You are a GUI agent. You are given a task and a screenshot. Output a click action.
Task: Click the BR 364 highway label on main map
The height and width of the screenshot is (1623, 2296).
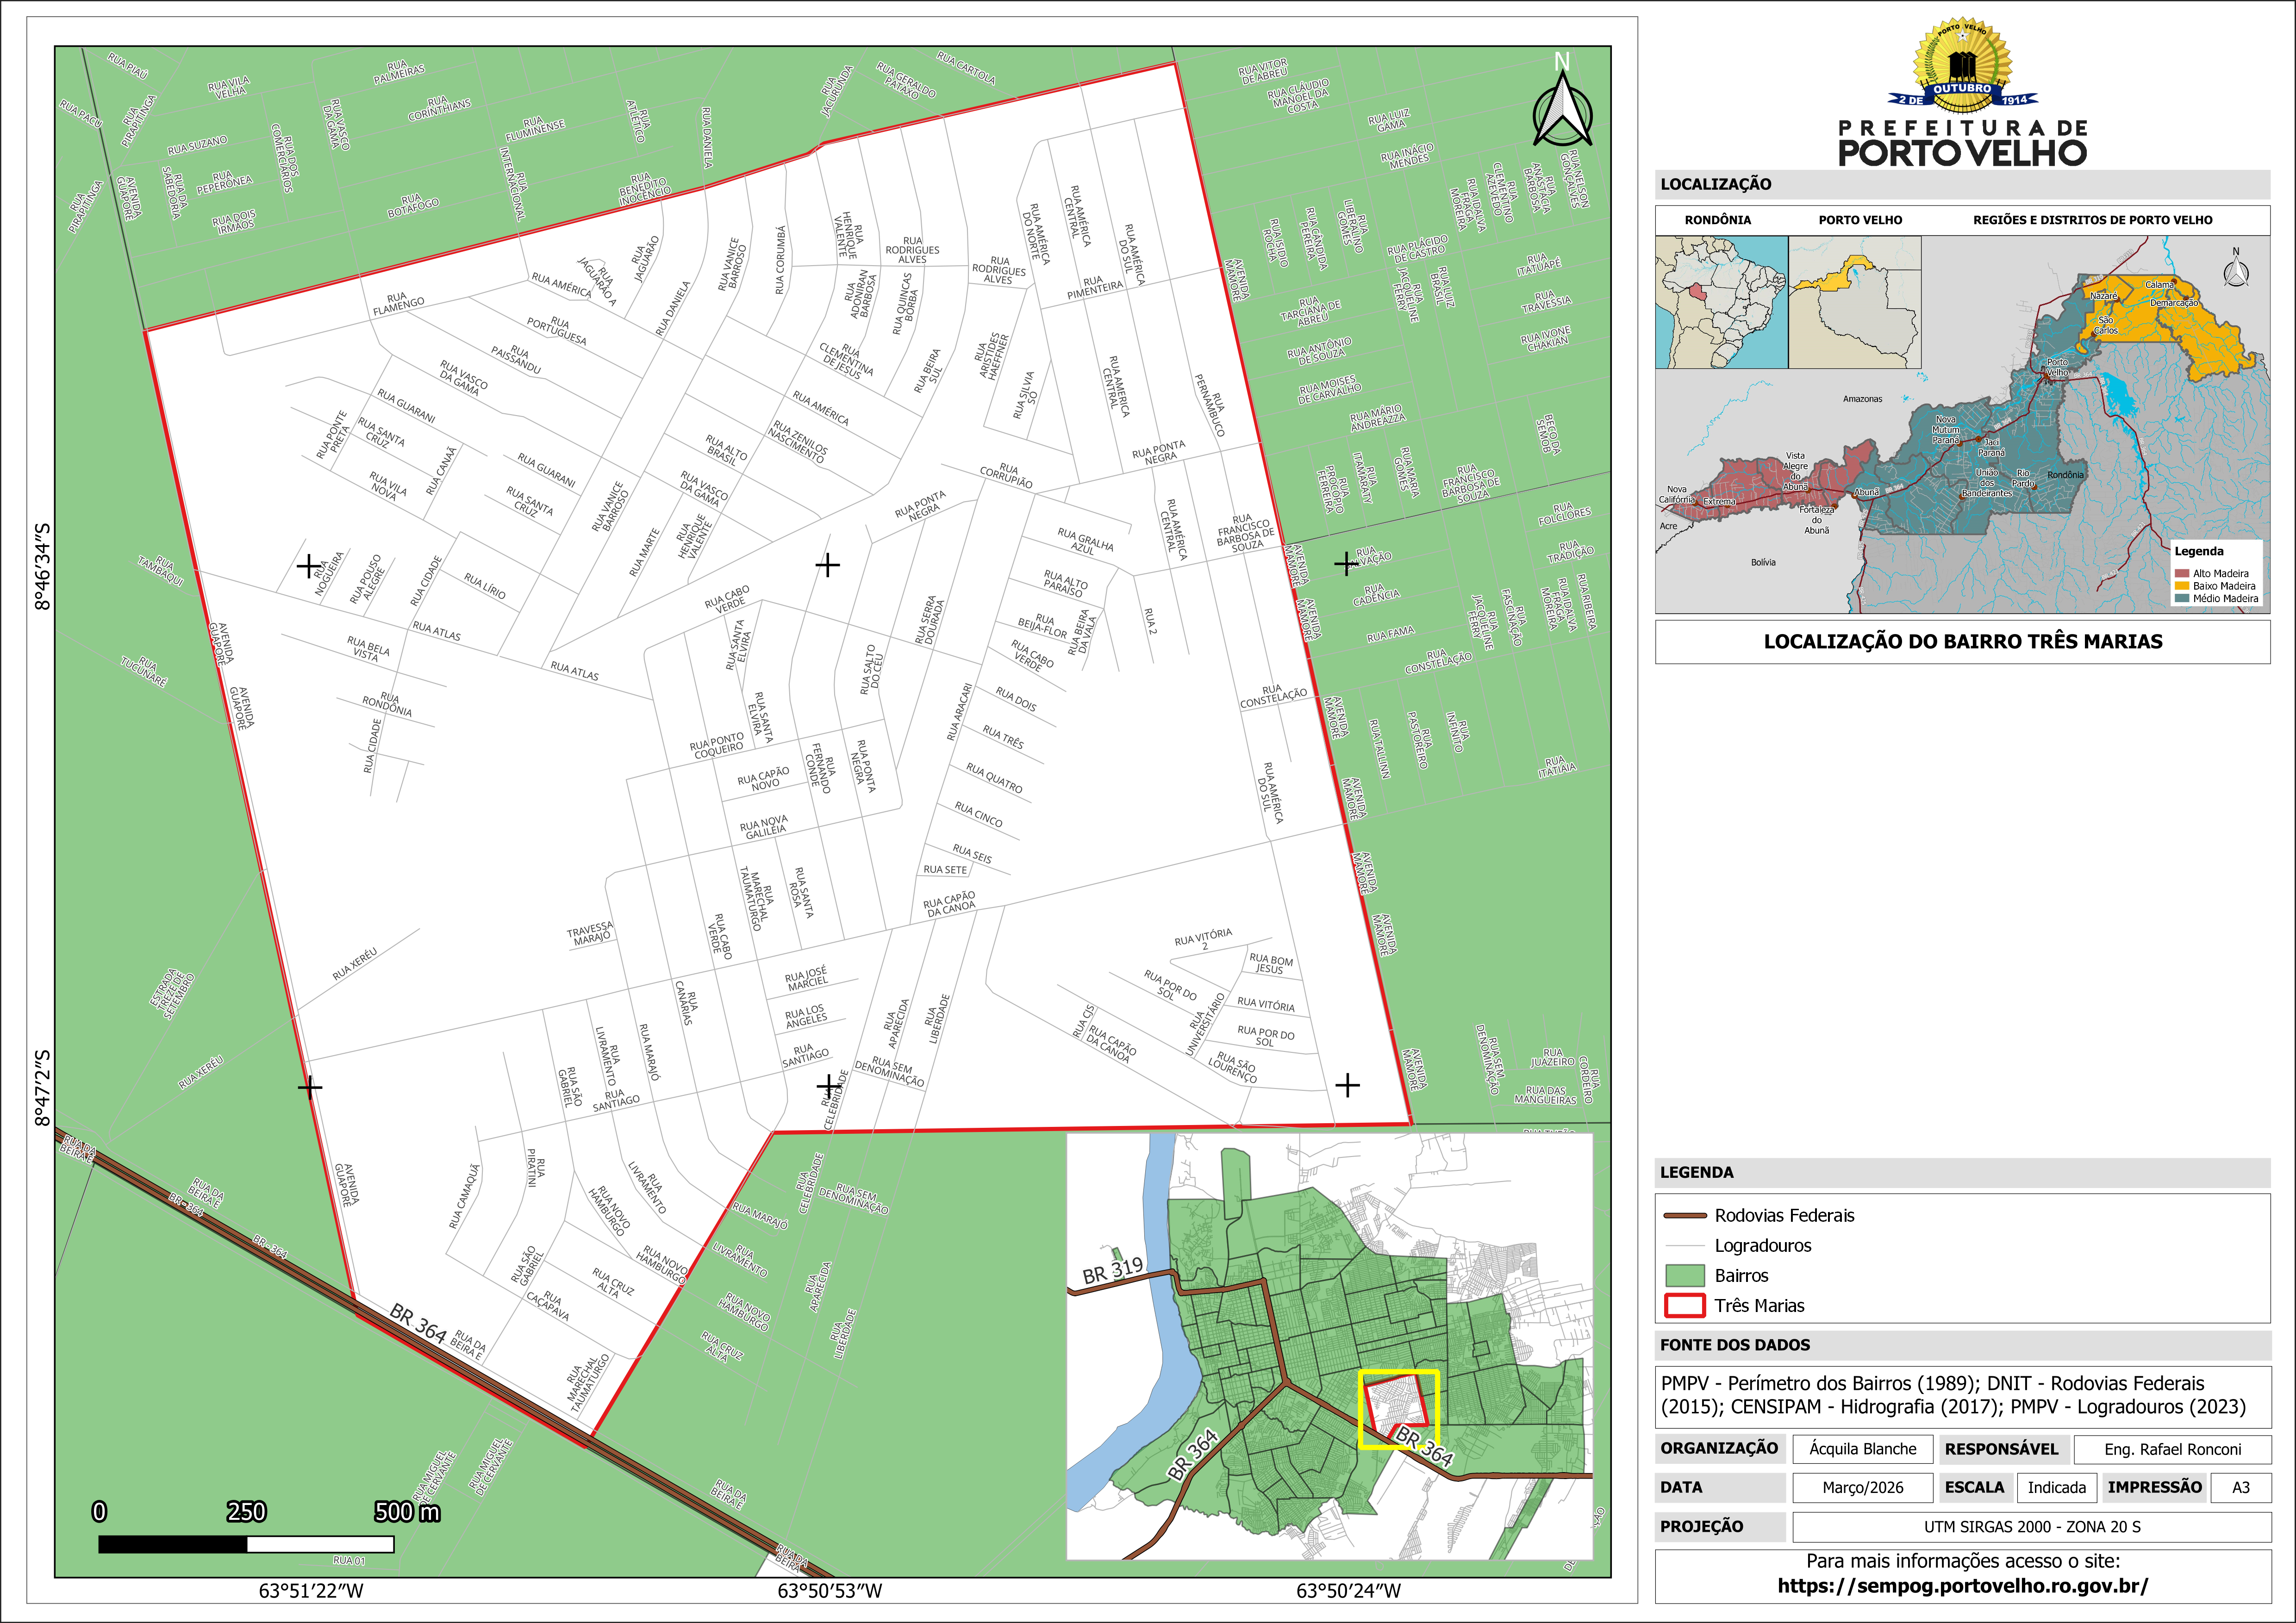[x=418, y=1323]
